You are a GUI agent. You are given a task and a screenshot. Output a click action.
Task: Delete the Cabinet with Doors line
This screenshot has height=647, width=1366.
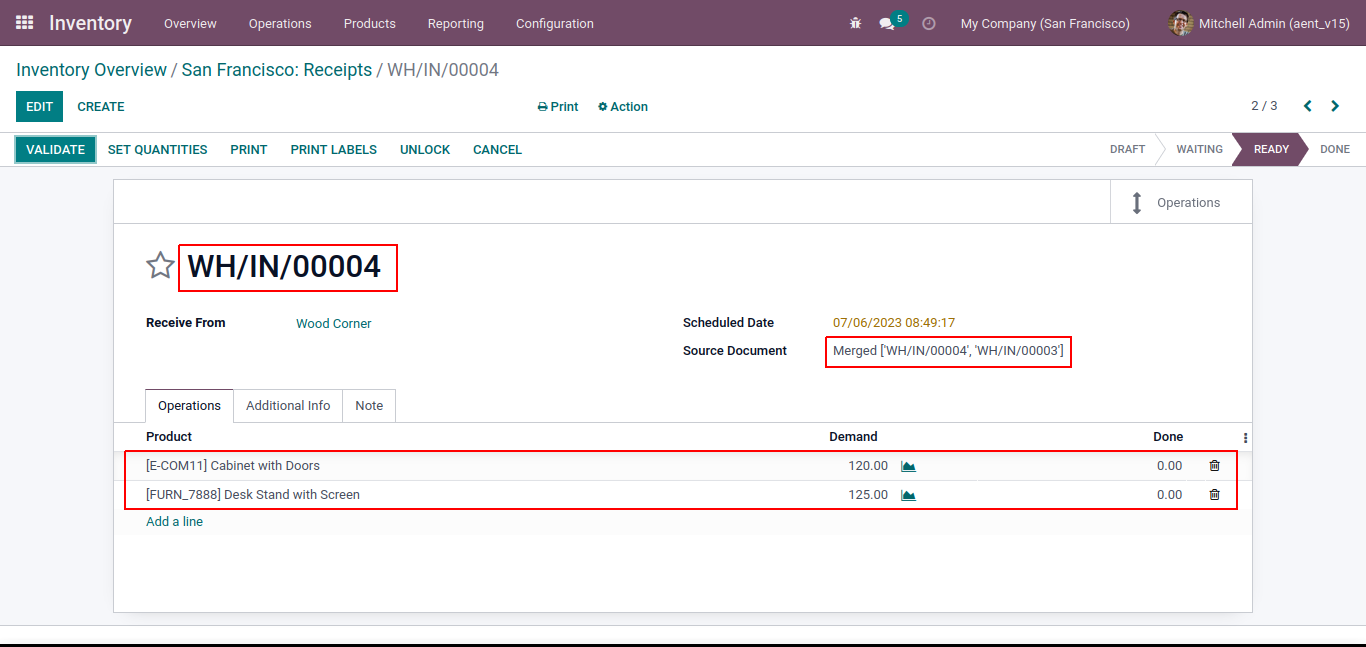[x=1214, y=466]
